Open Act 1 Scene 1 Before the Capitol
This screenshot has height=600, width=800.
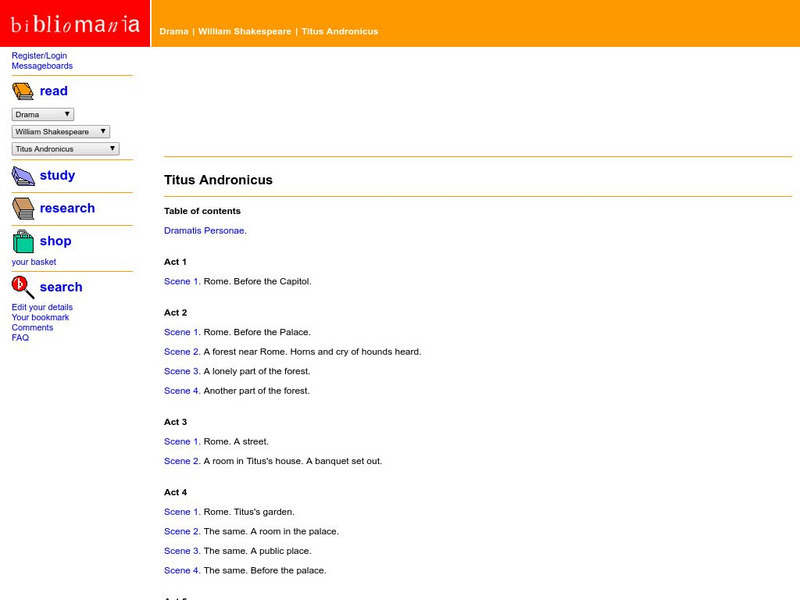click(x=182, y=281)
